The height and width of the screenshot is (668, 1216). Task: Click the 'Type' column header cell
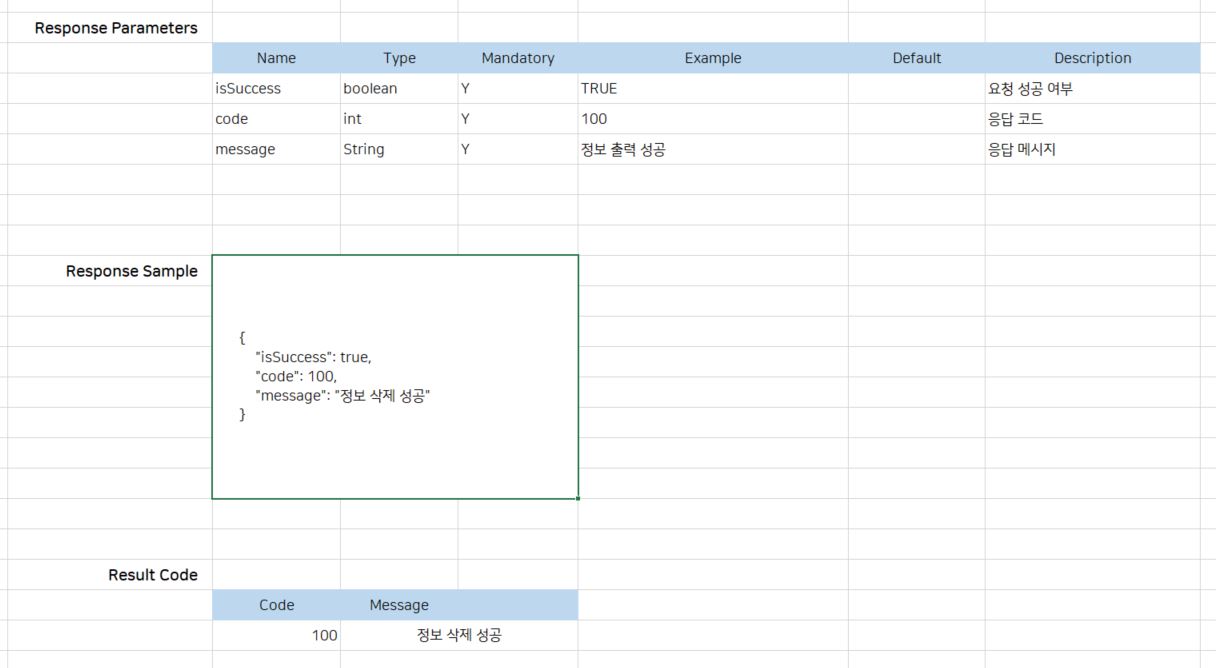(399, 58)
